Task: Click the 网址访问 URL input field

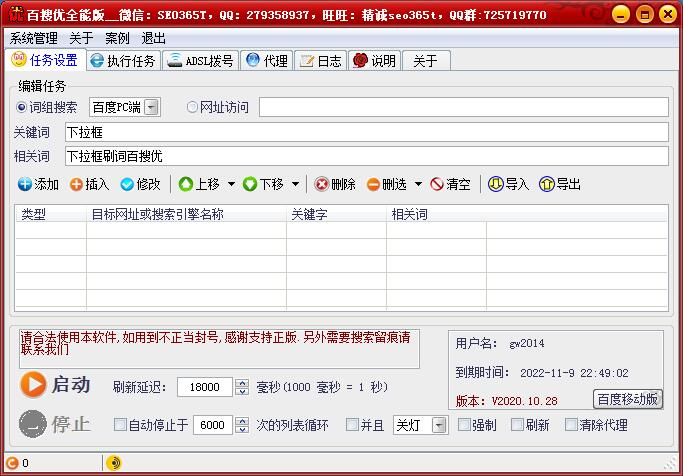Action: 463,107
